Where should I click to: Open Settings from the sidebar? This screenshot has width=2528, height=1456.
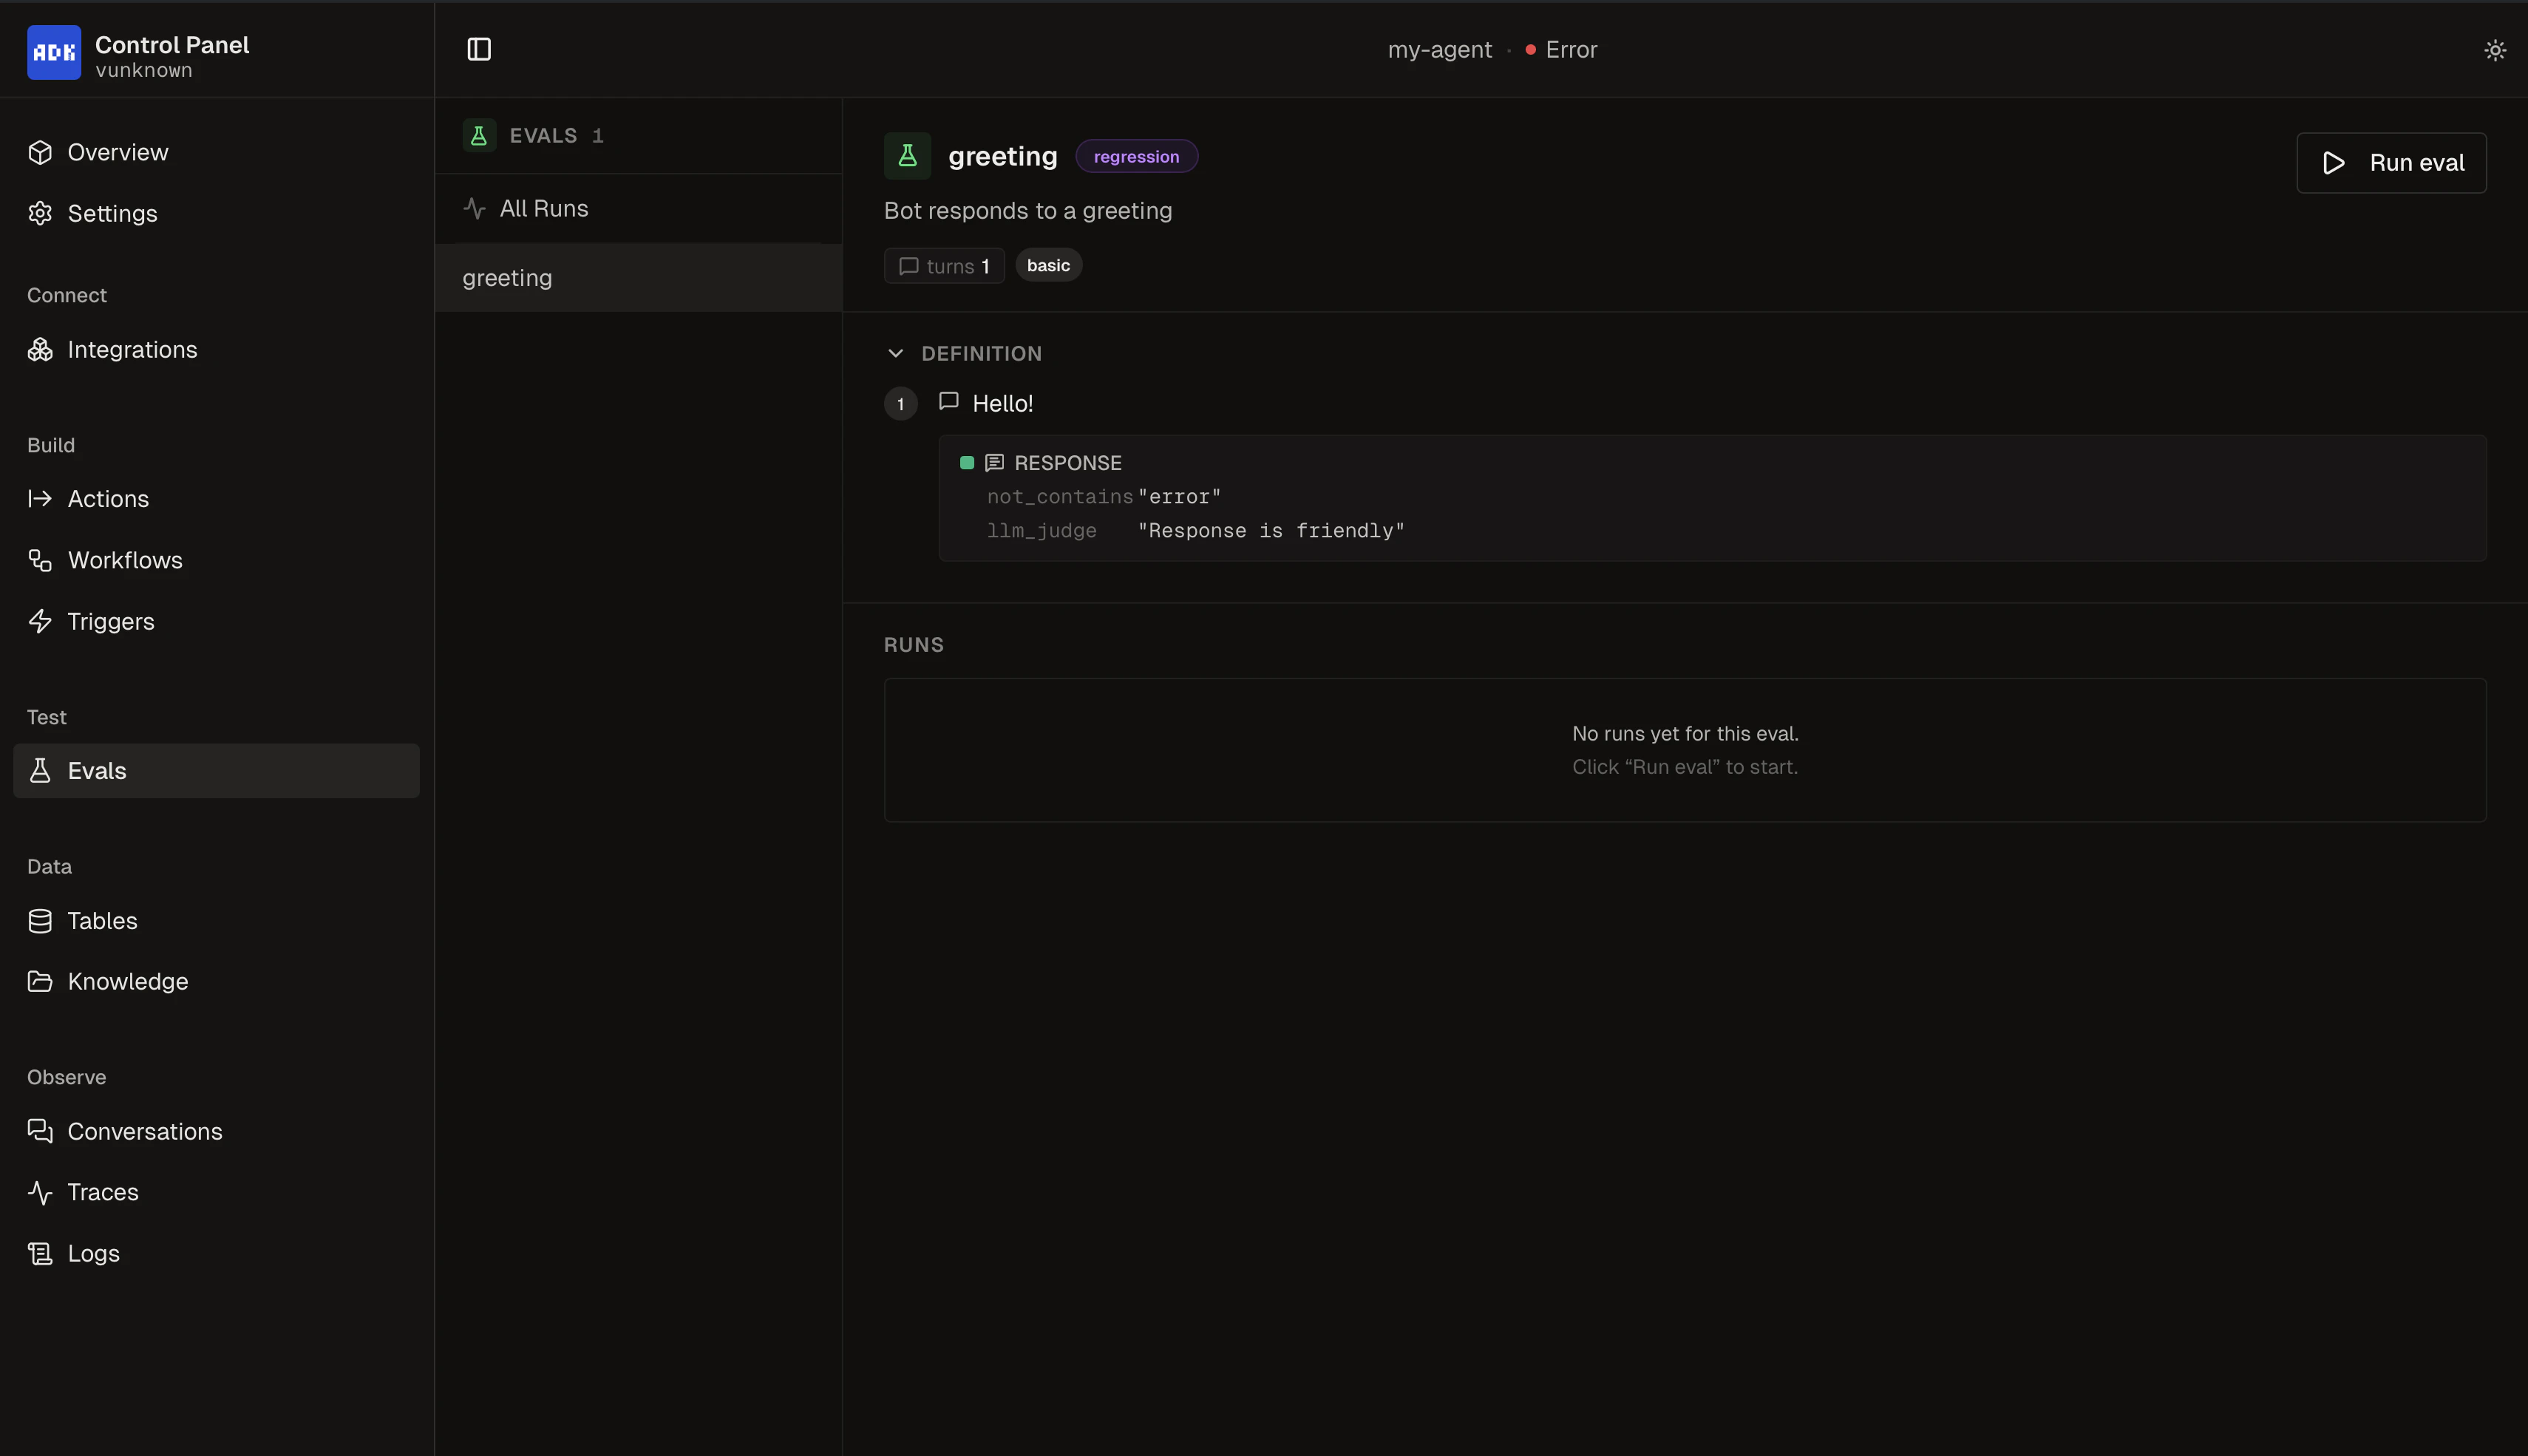coord(112,213)
